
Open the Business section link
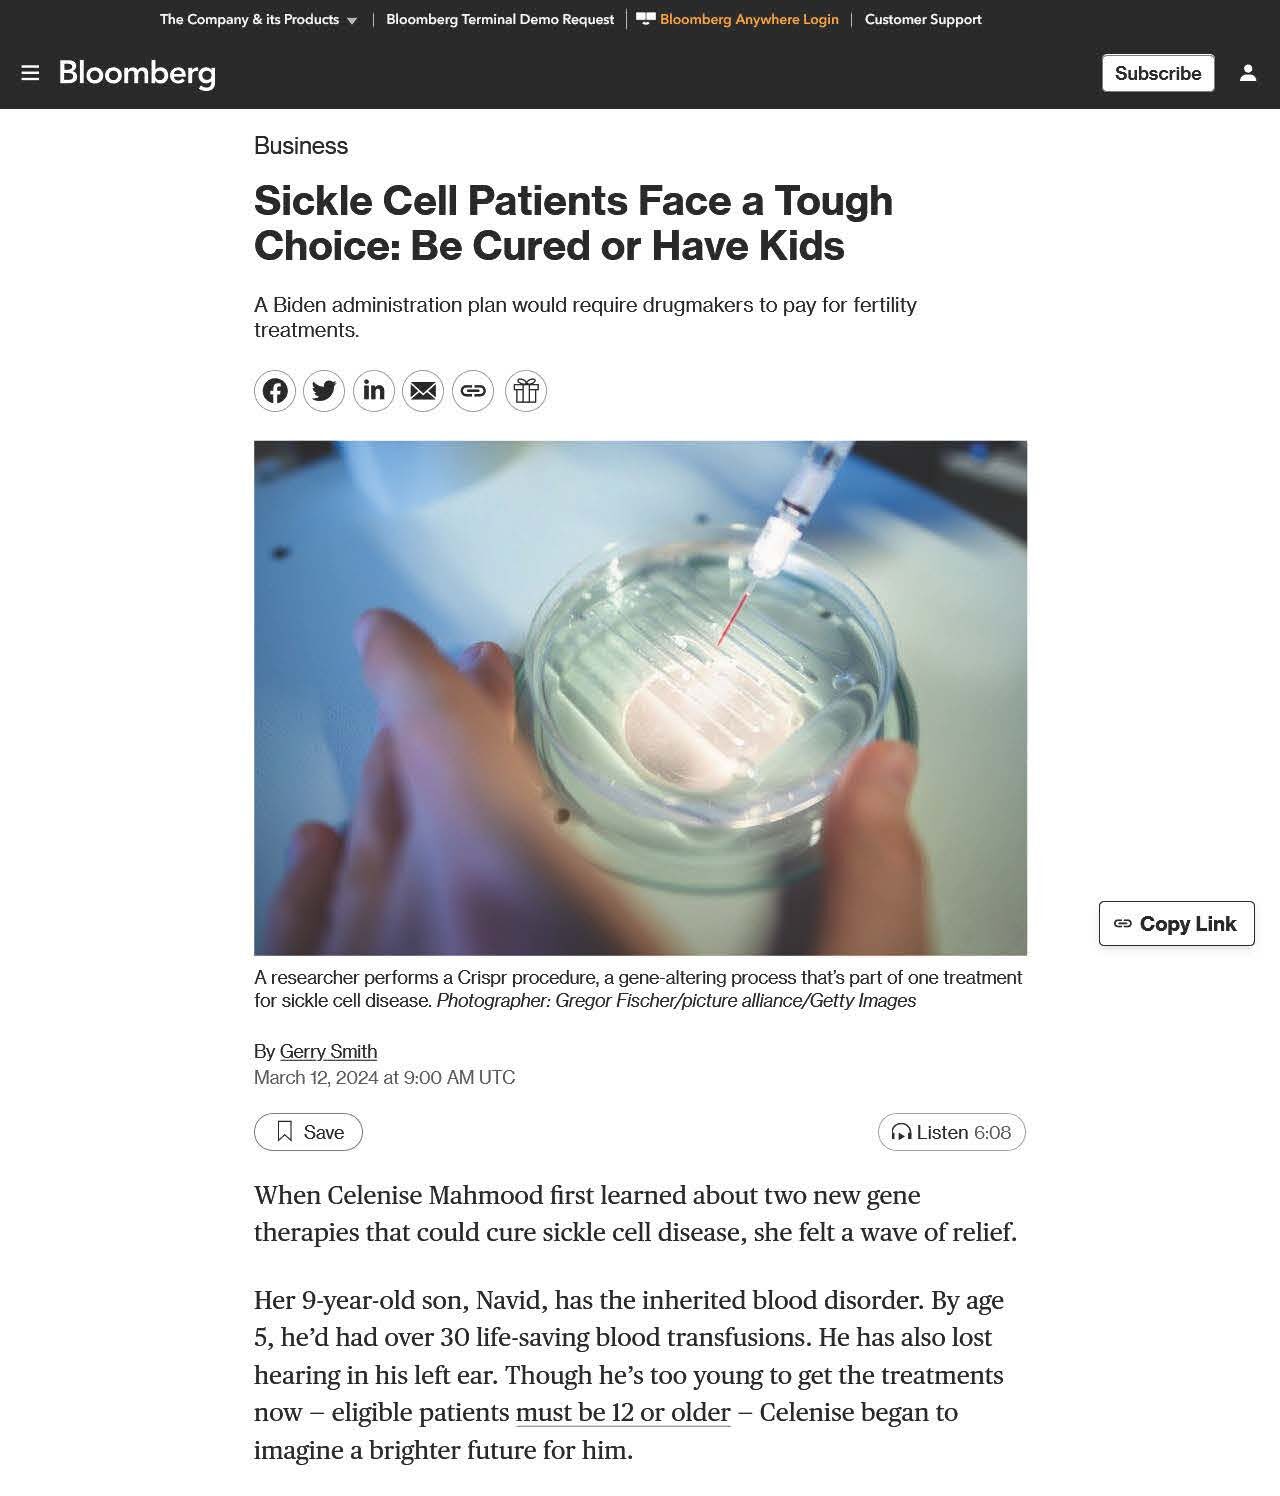(x=301, y=146)
